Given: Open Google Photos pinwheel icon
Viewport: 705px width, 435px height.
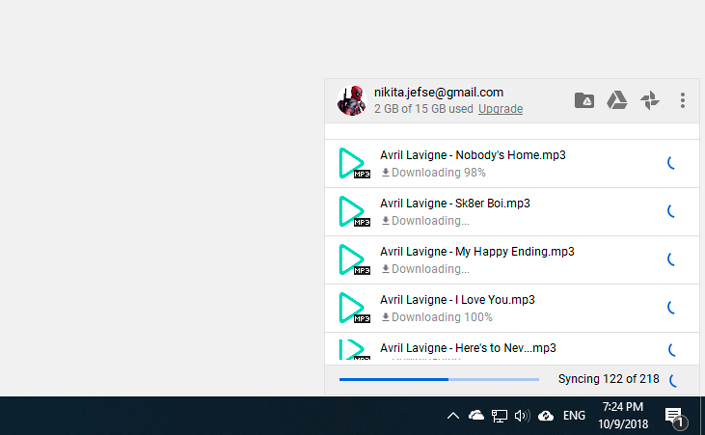Looking at the screenshot, I should 650,100.
